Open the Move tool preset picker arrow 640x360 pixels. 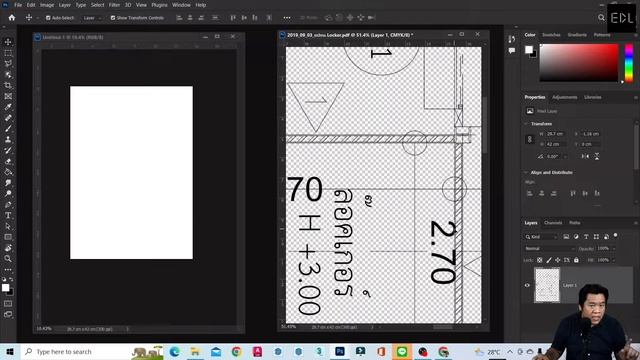point(38,18)
